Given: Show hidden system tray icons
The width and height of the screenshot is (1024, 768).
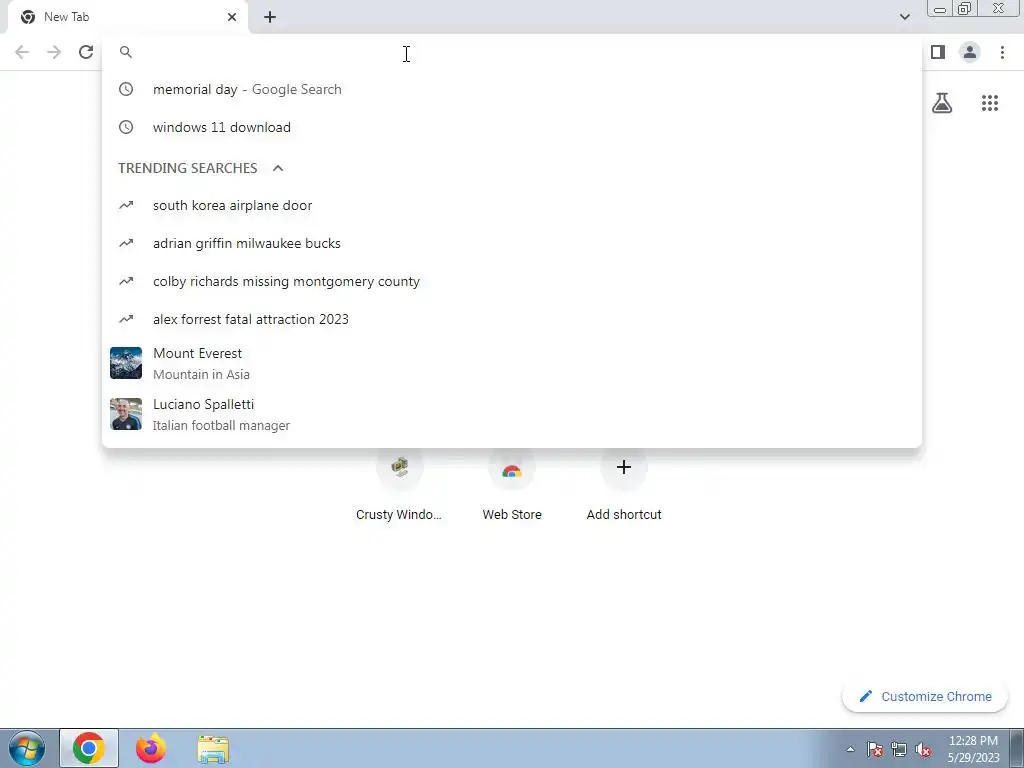Looking at the screenshot, I should [850, 749].
